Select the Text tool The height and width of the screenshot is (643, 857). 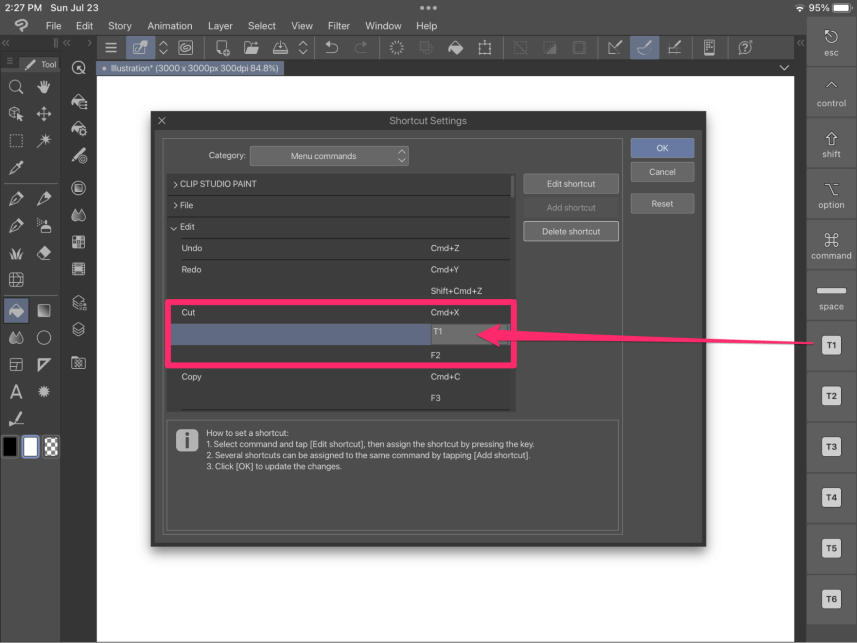[x=16, y=391]
